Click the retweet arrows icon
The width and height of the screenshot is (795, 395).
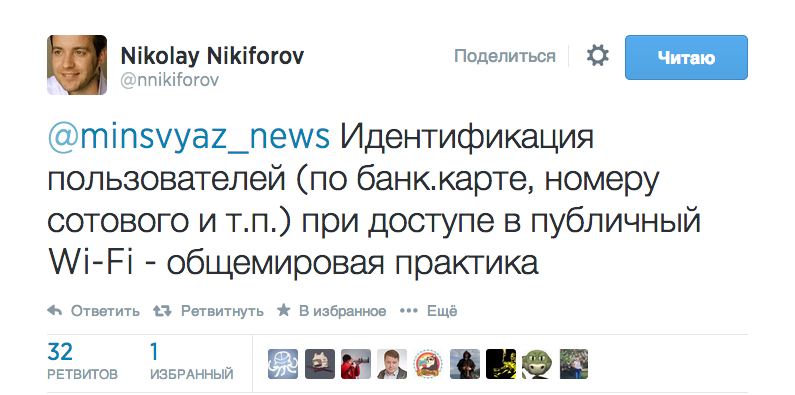point(162,310)
